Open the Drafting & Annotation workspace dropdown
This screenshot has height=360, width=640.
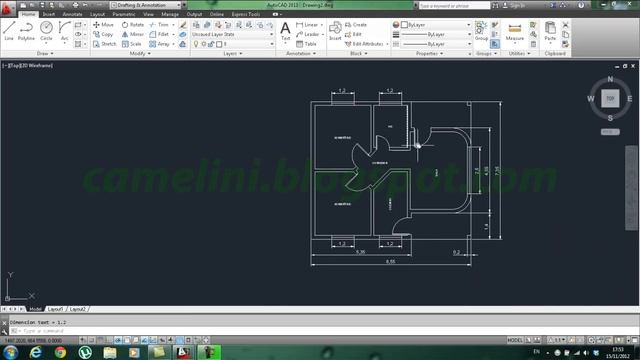146,5
